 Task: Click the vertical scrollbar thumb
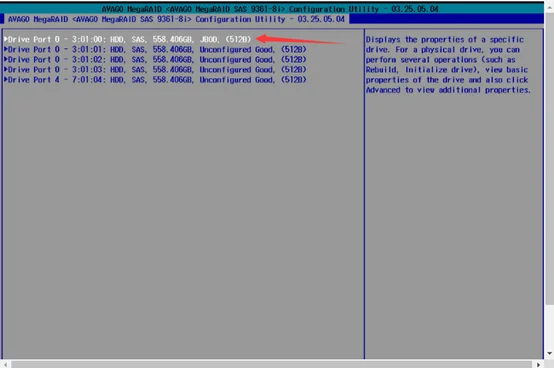coord(549,158)
